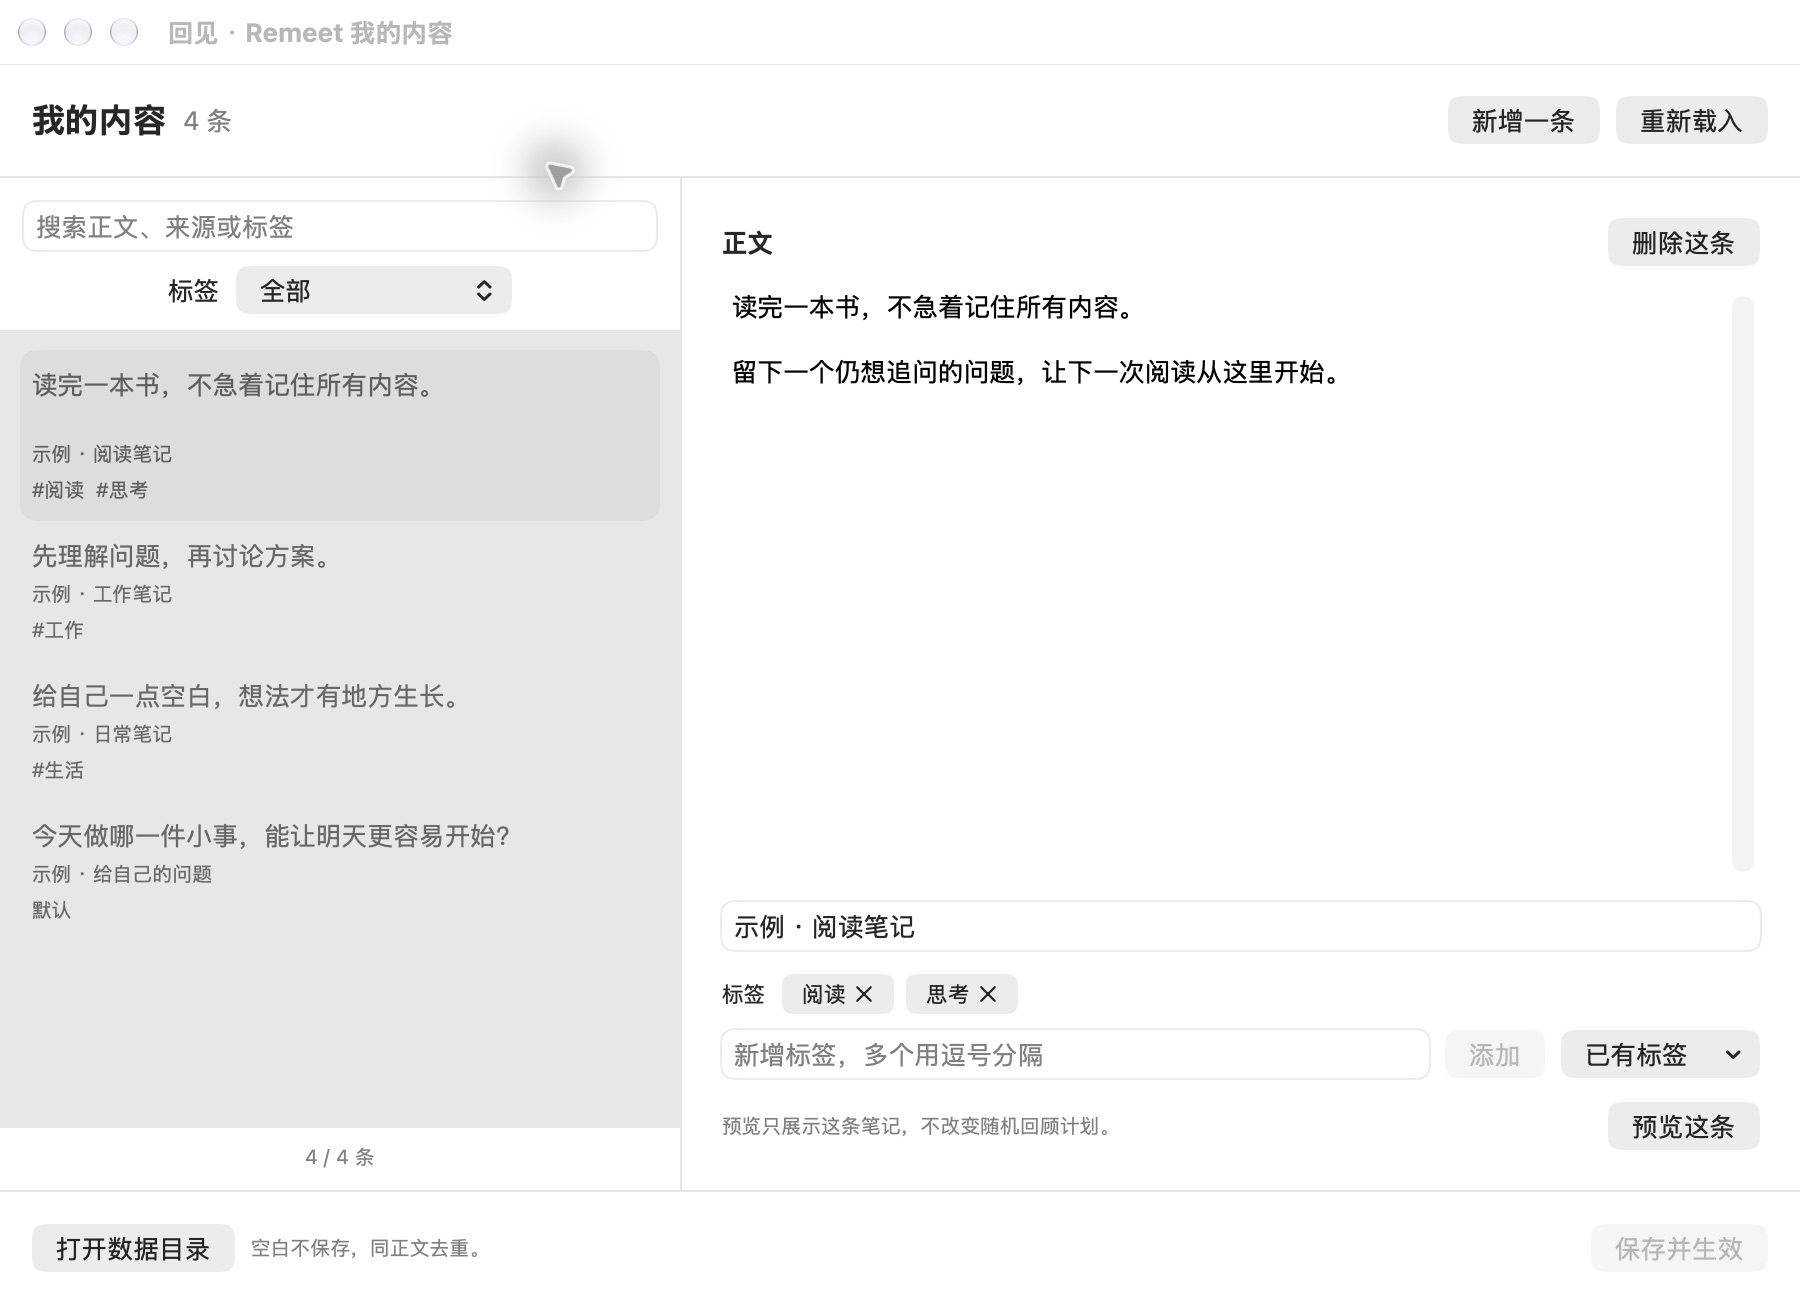Viewport: 1800px width, 1304px height.
Task: Select the note 给自己一点空白，想法才有地方生长。
Action: pyautogui.click(x=340, y=731)
